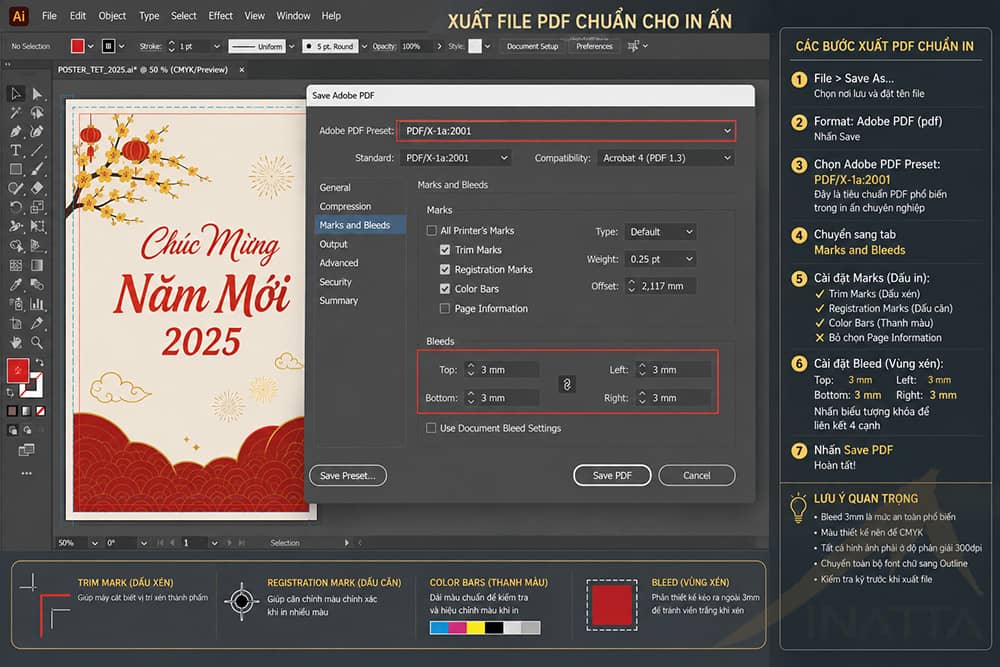Enable the All Printer's Marks checkbox
The width and height of the screenshot is (1000, 667).
(x=432, y=230)
